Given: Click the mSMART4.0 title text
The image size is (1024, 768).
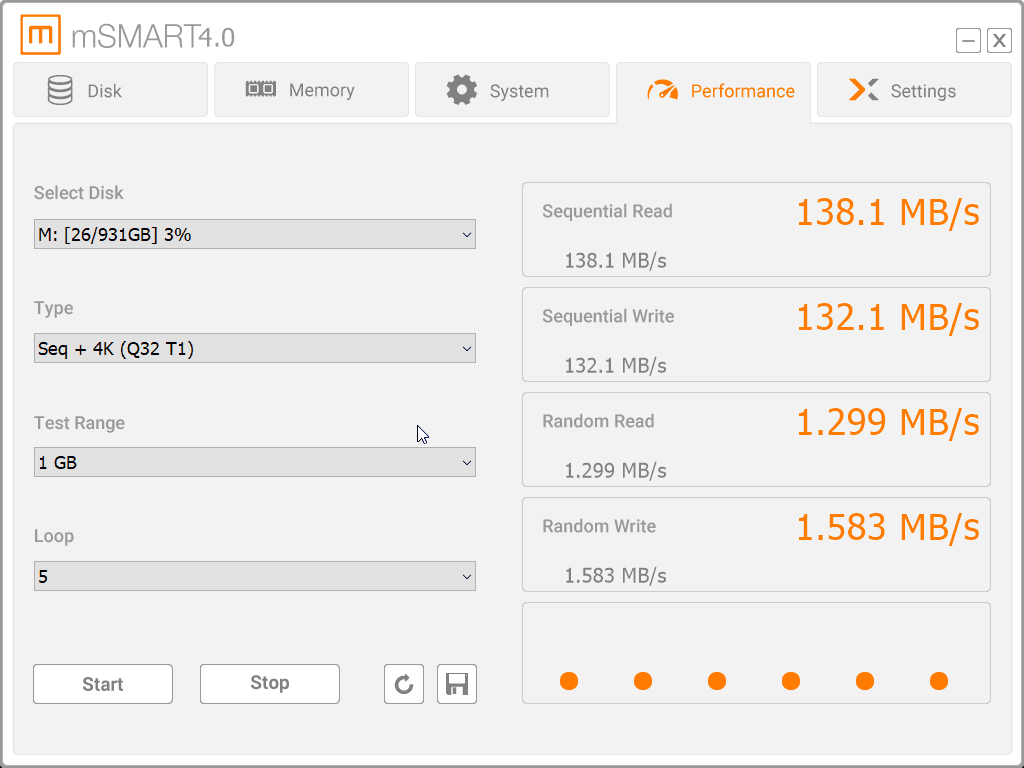Looking at the screenshot, I should pyautogui.click(x=153, y=37).
